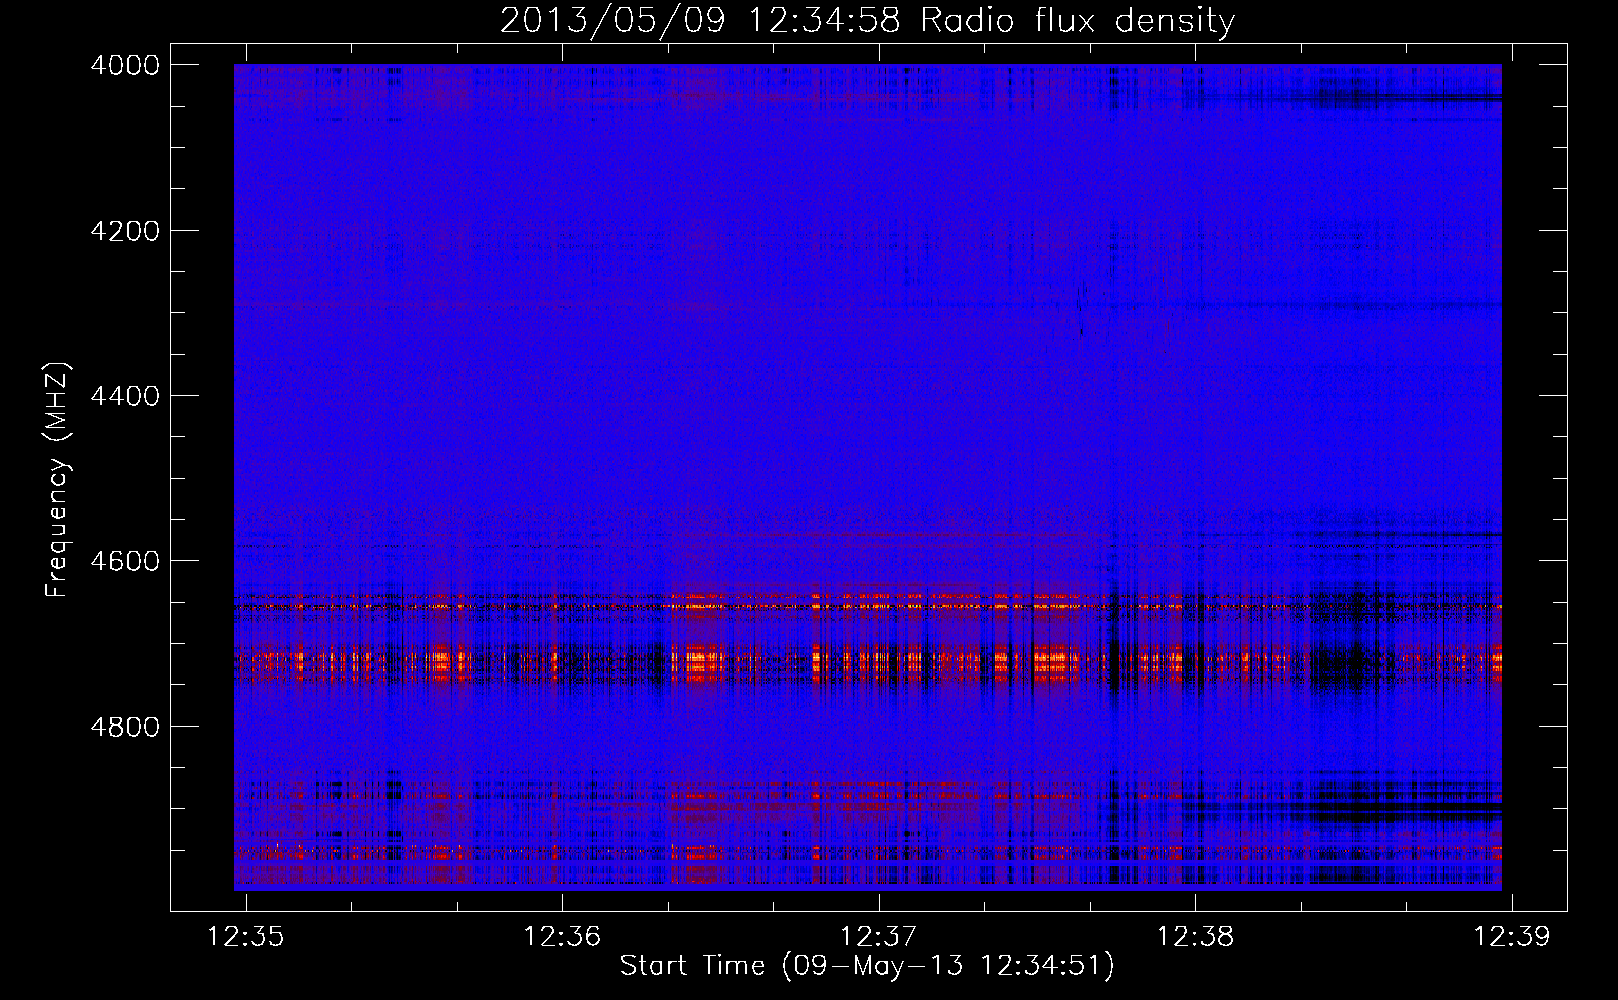
Task: Click the 12:37 time tick label
Action: click(878, 936)
